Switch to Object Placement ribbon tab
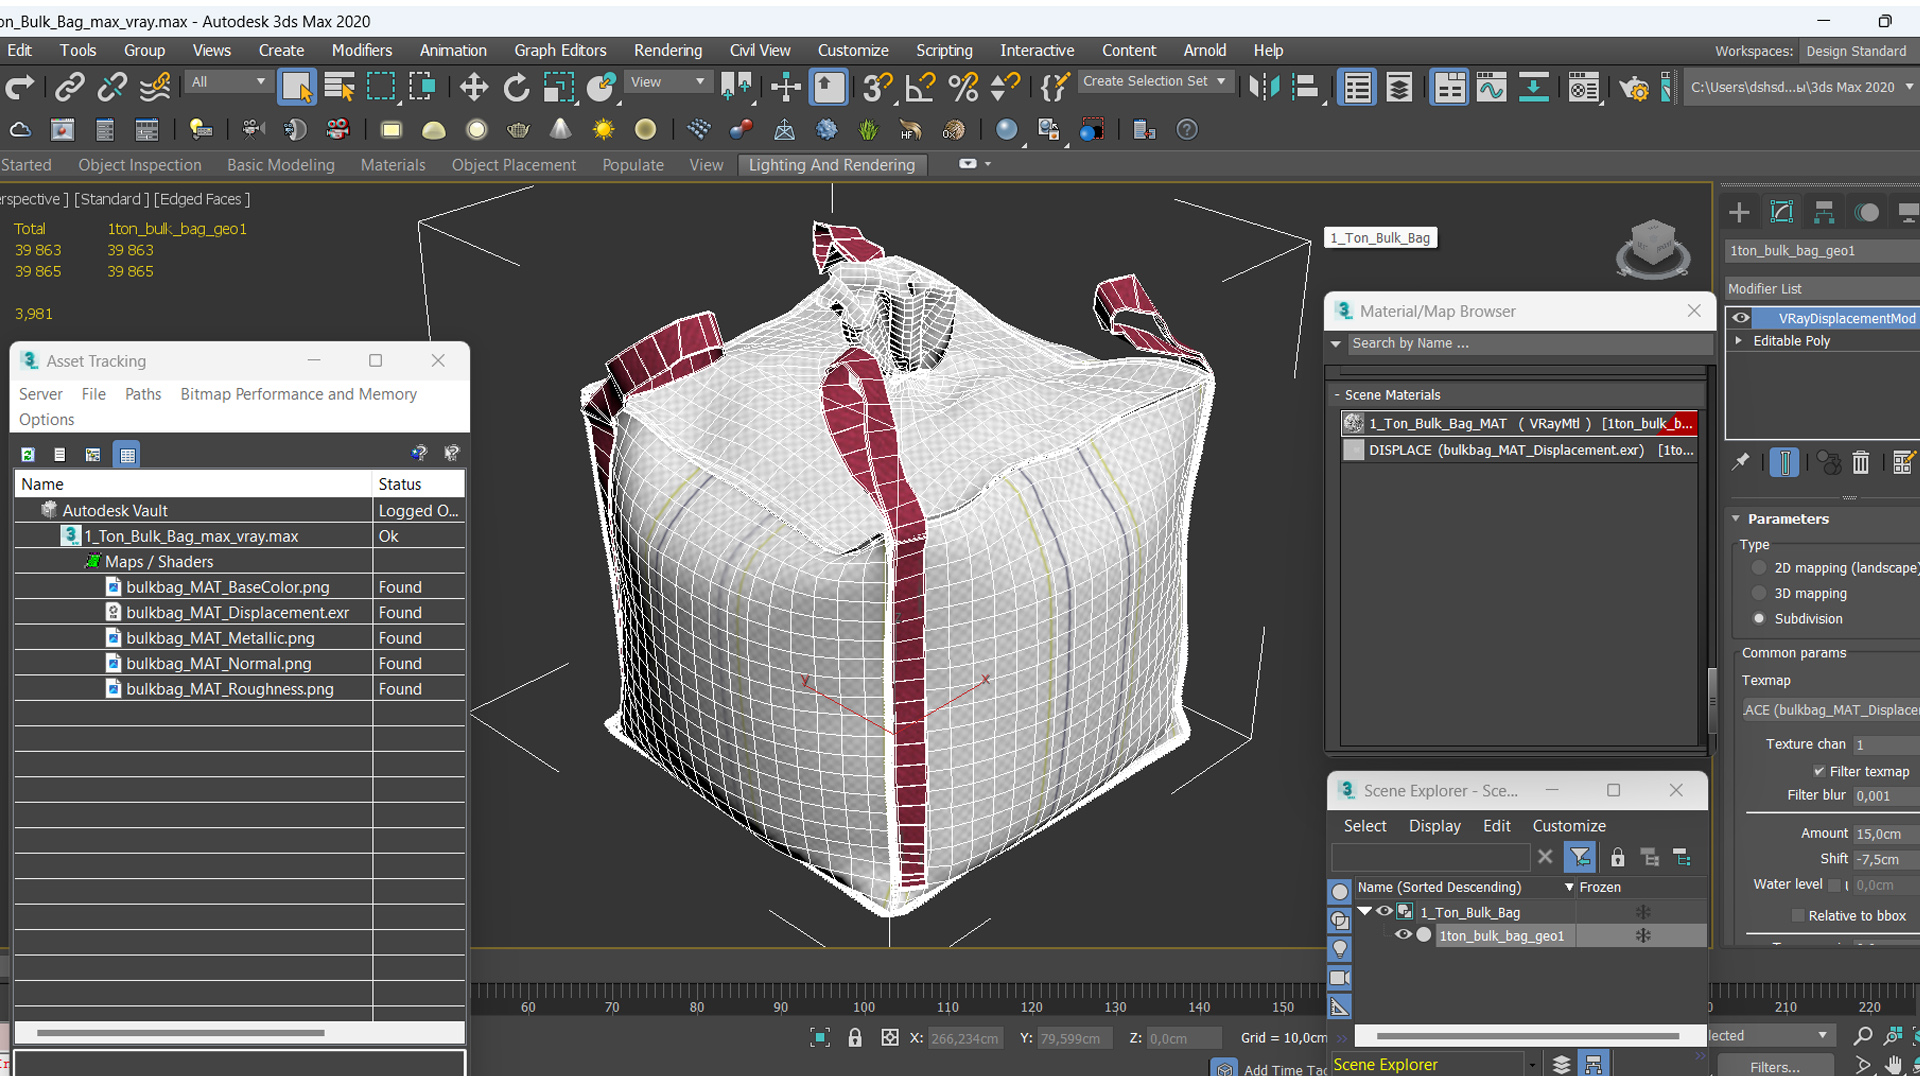 tap(513, 165)
